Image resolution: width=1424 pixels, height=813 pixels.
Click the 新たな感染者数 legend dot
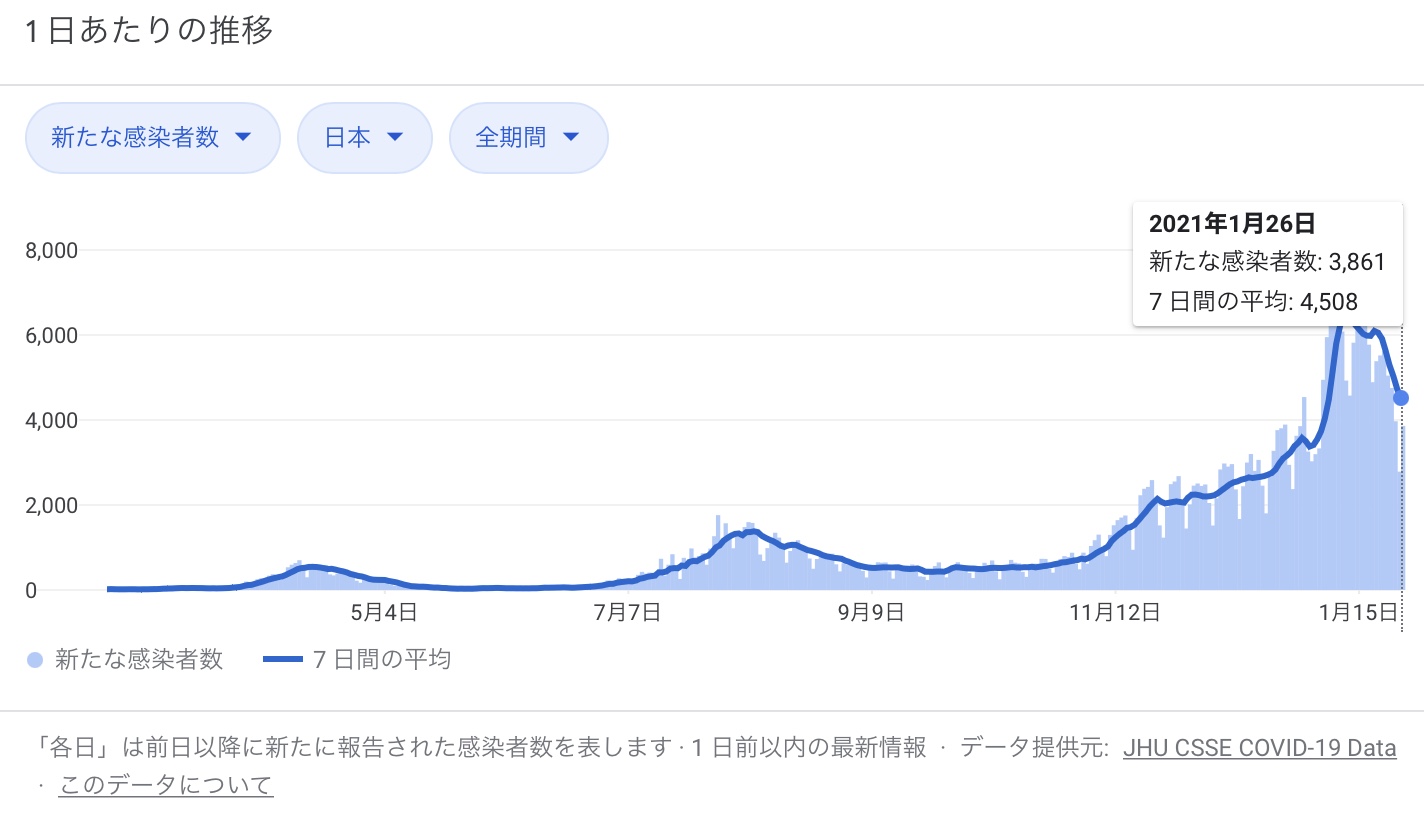[35, 660]
